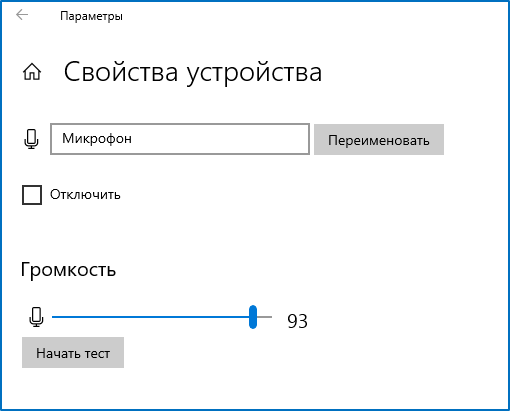
Task: Click the Свойства устройства heading
Action: tap(193, 72)
